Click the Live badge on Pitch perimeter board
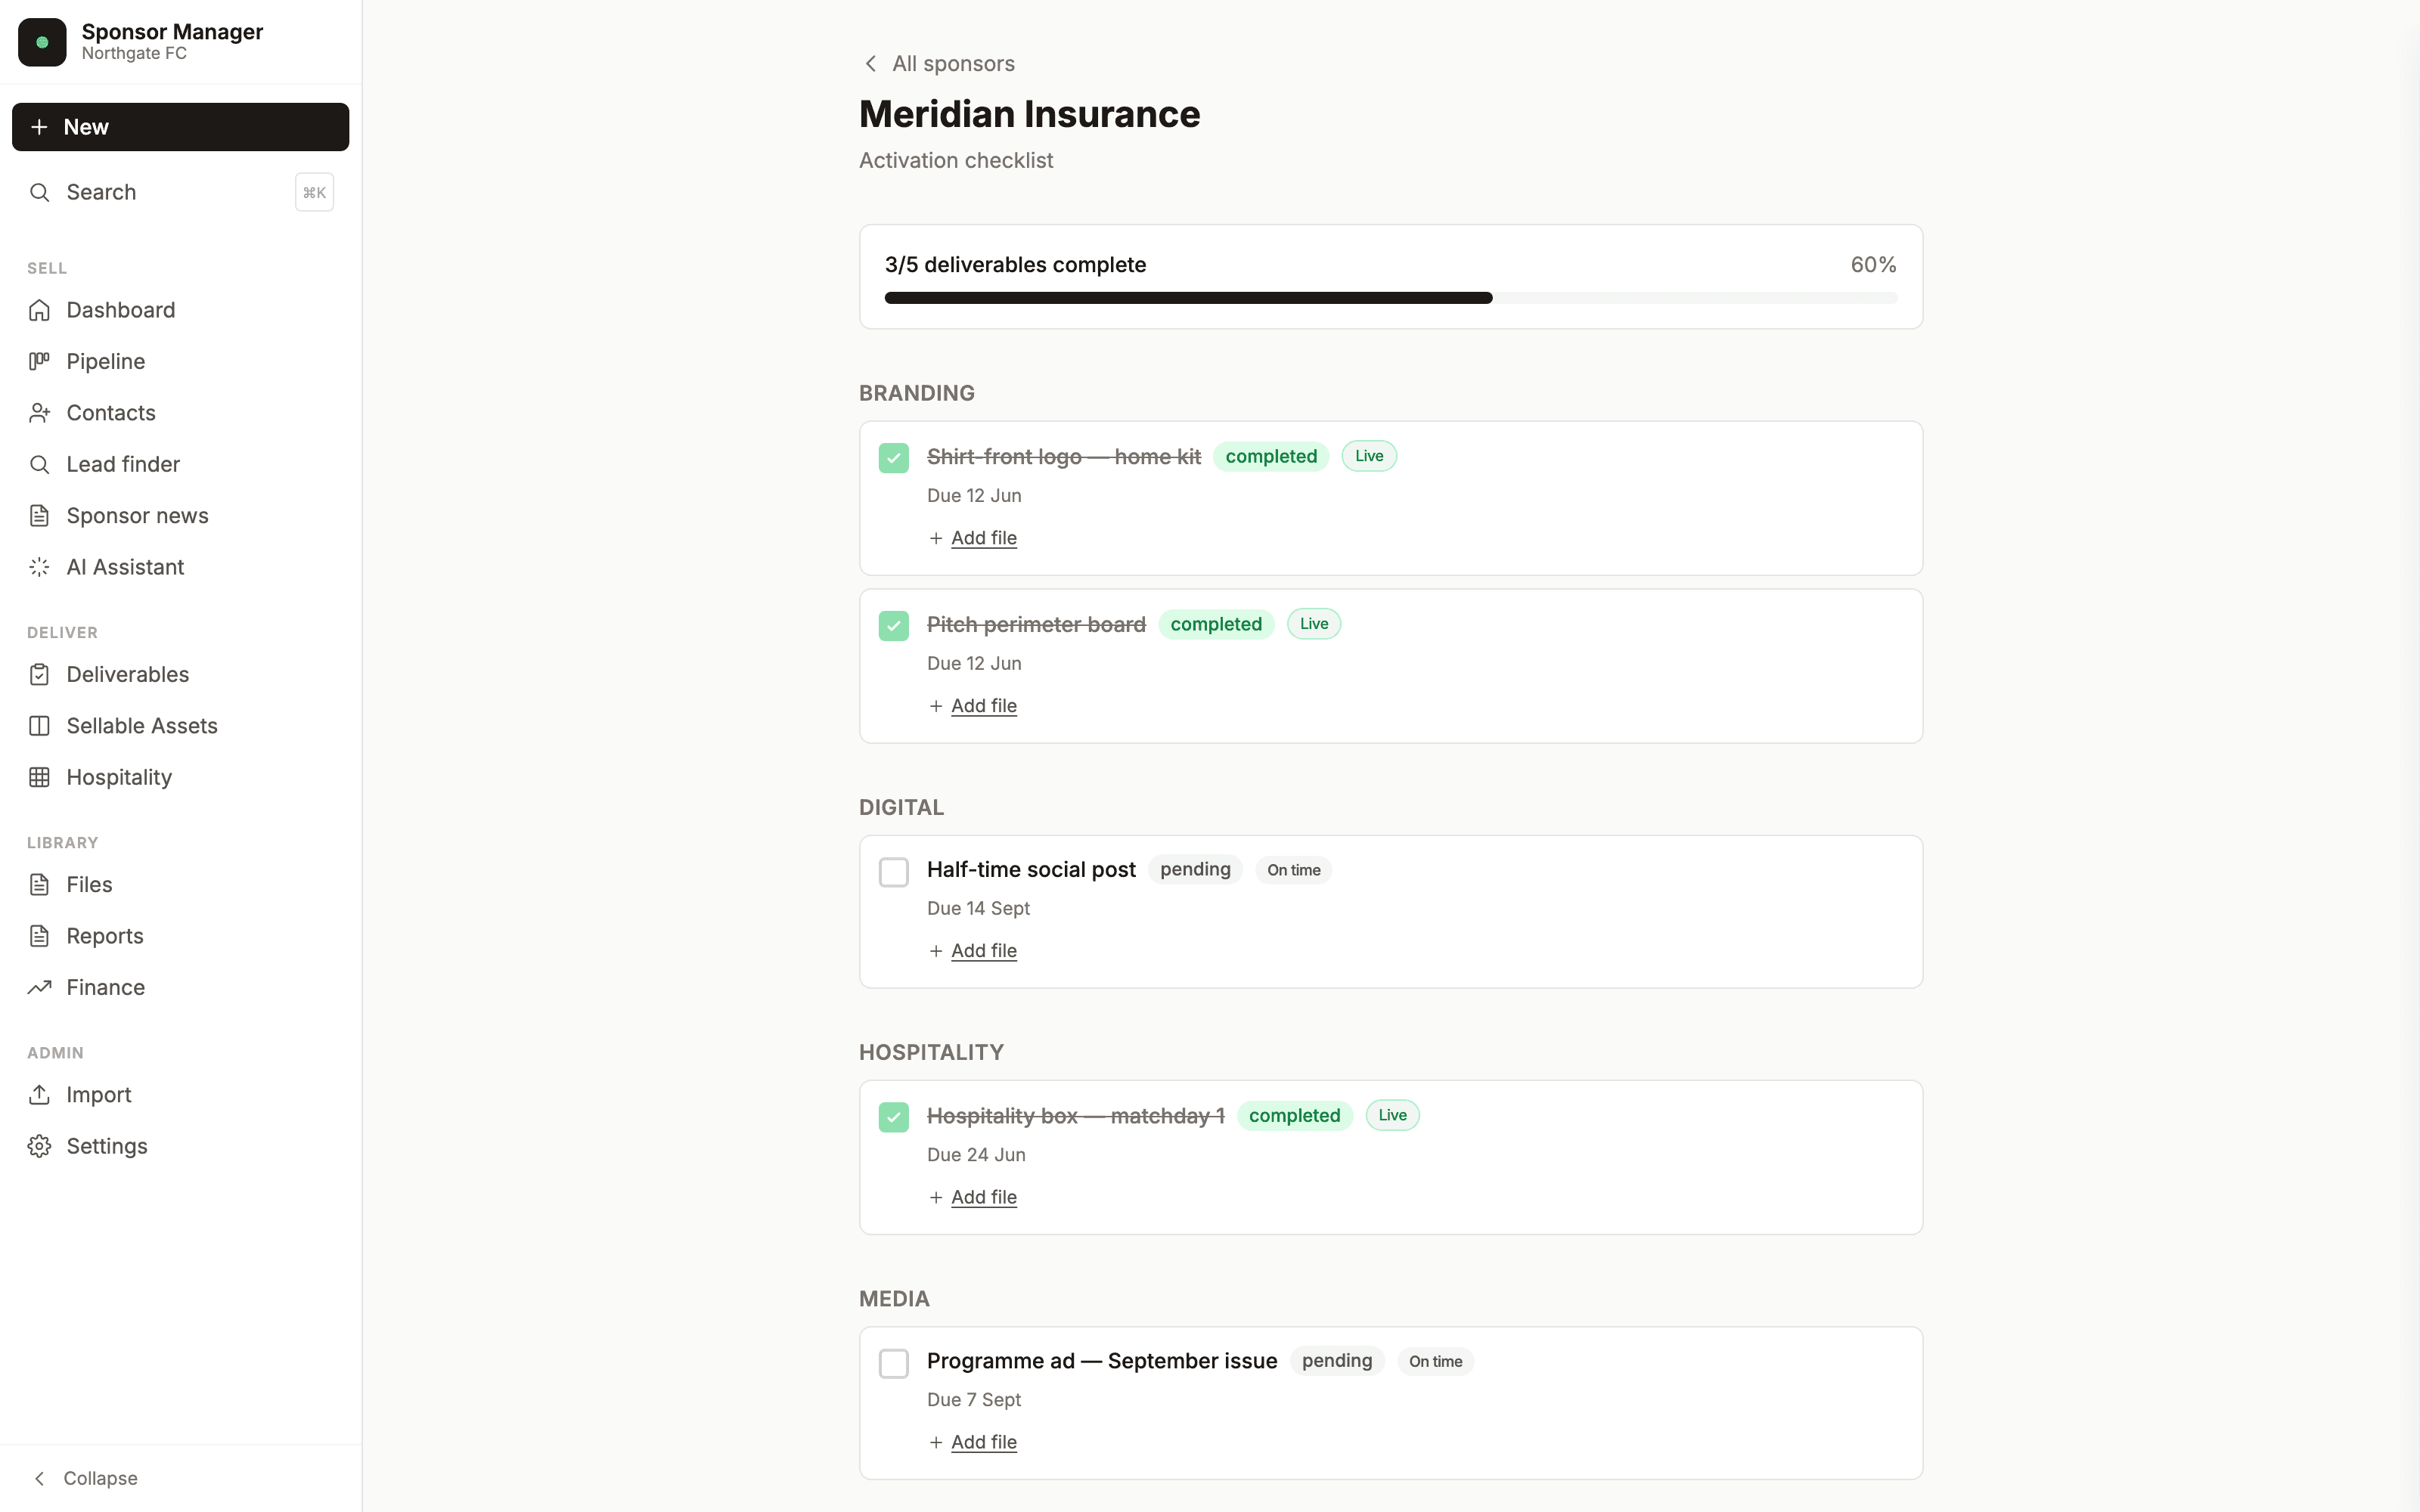Viewport: 2420px width, 1512px height. coord(1314,624)
